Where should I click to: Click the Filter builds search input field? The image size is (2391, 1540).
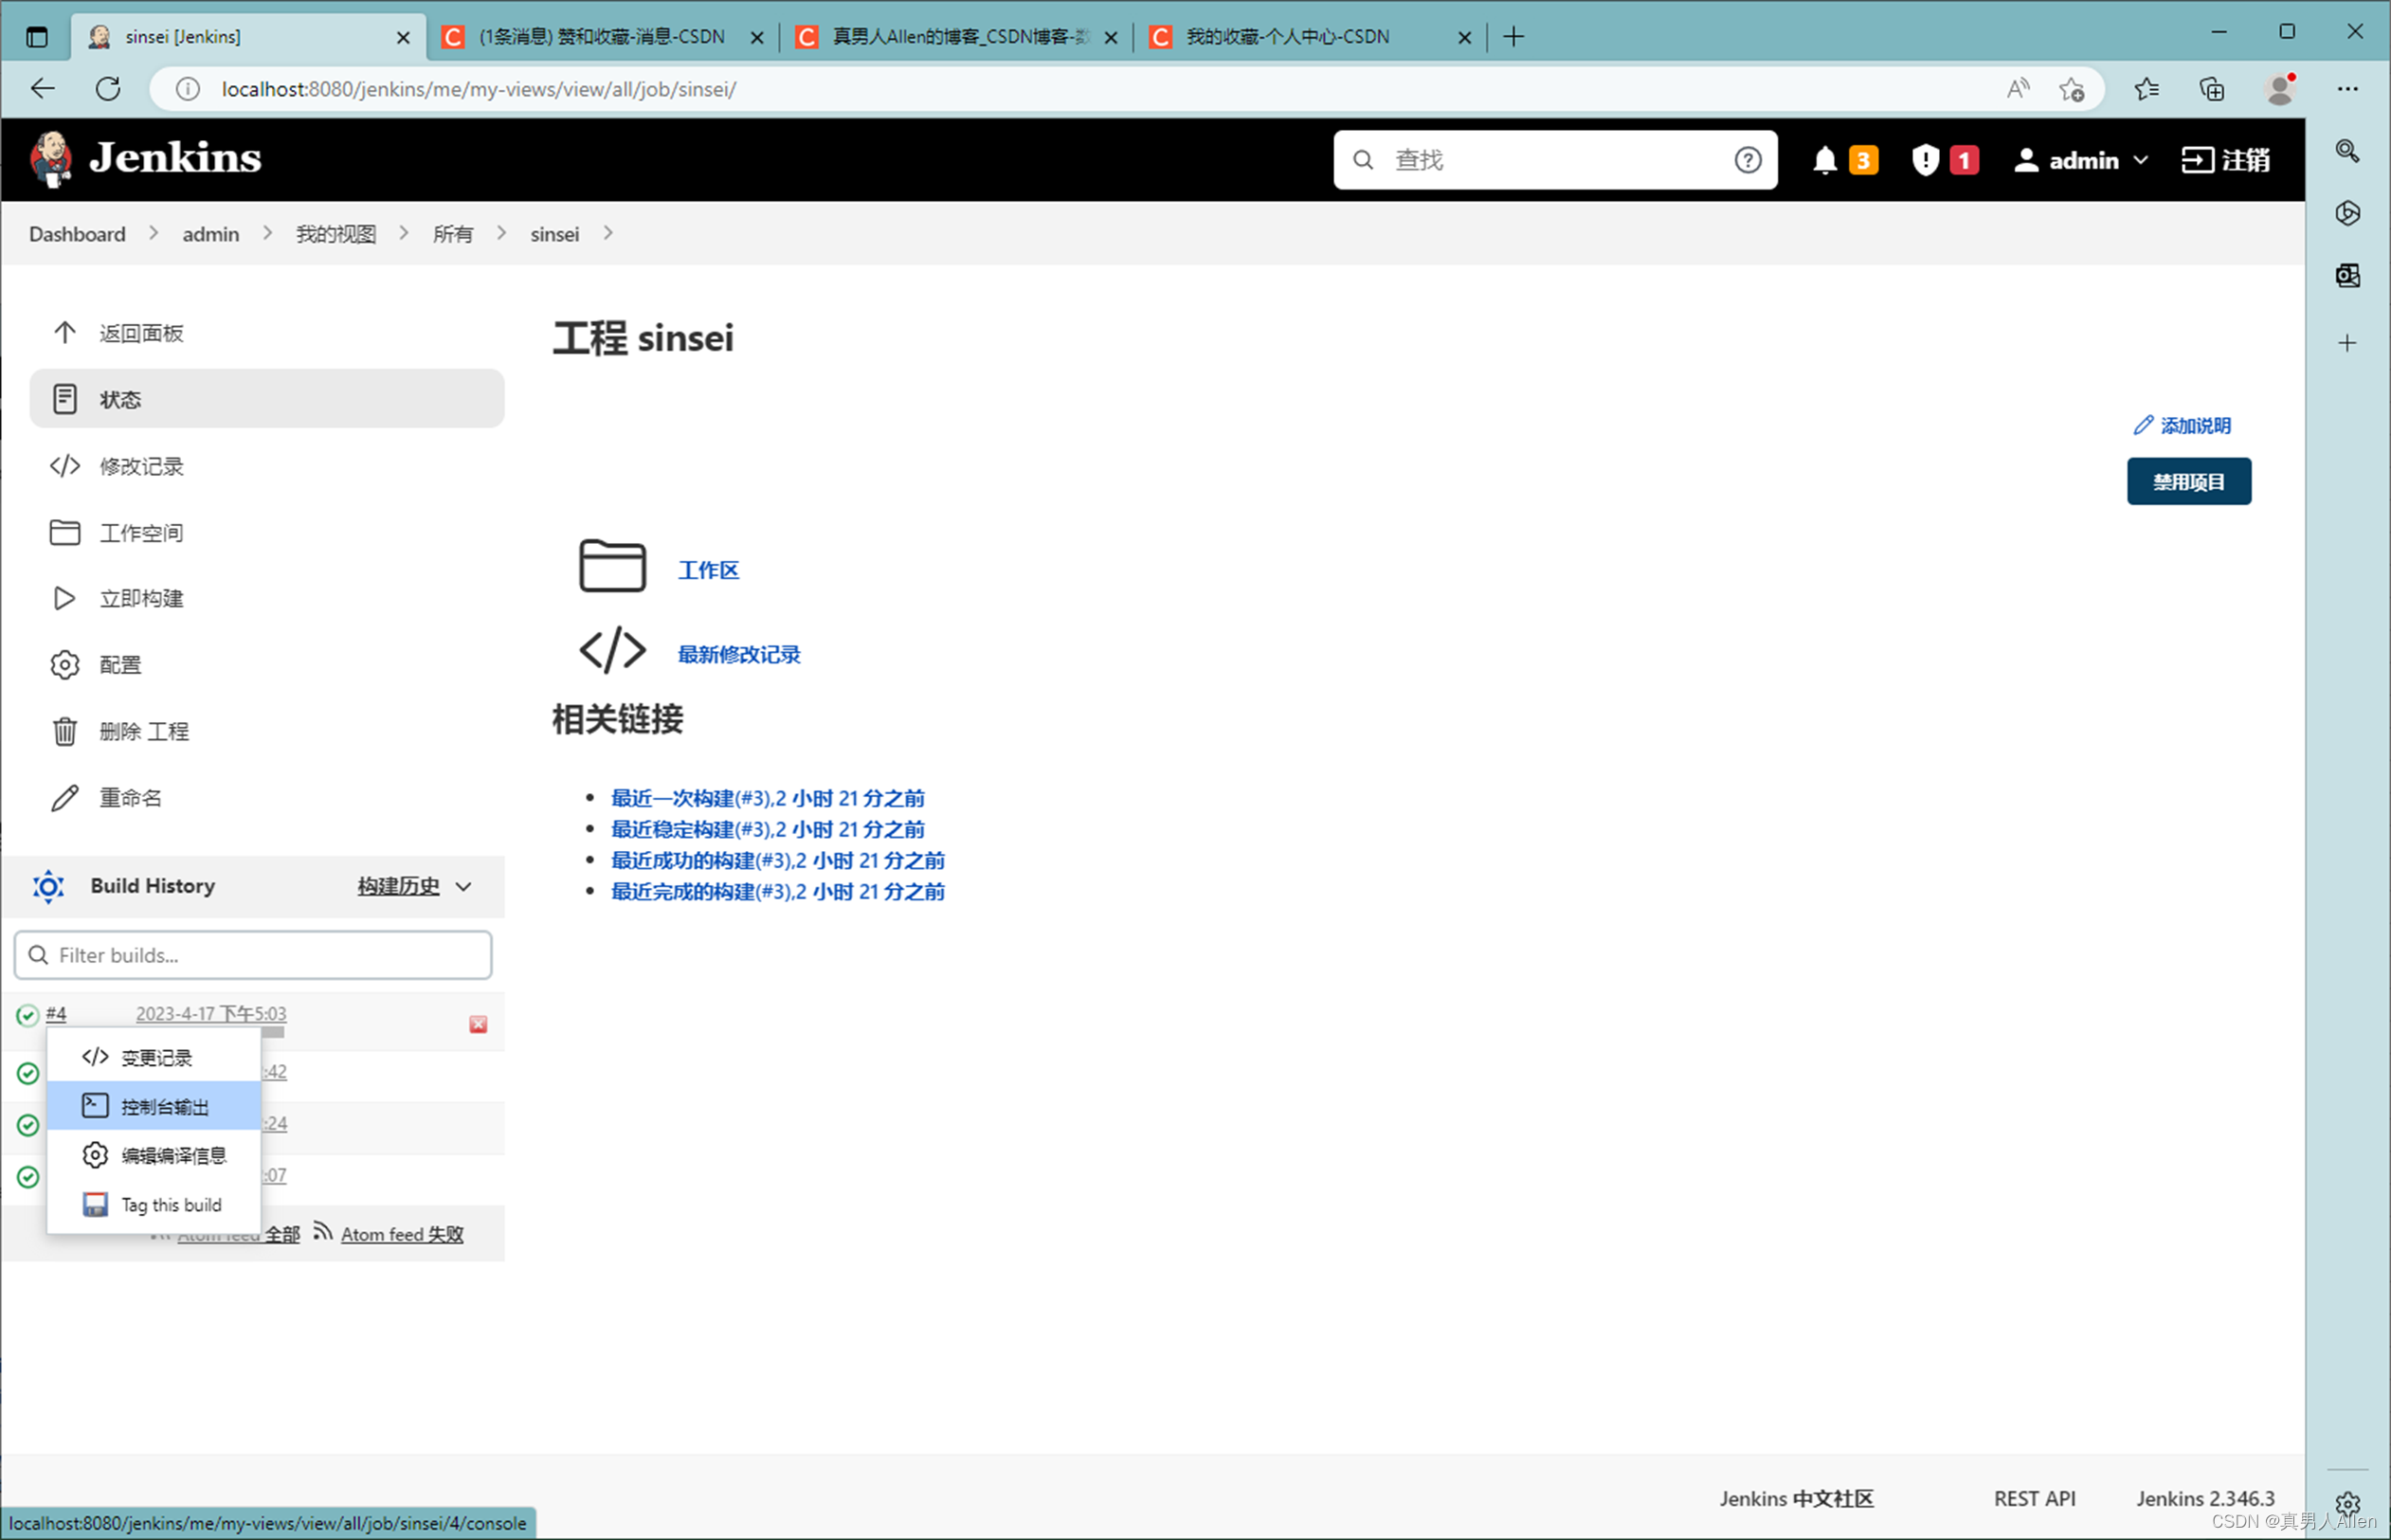pyautogui.click(x=253, y=954)
